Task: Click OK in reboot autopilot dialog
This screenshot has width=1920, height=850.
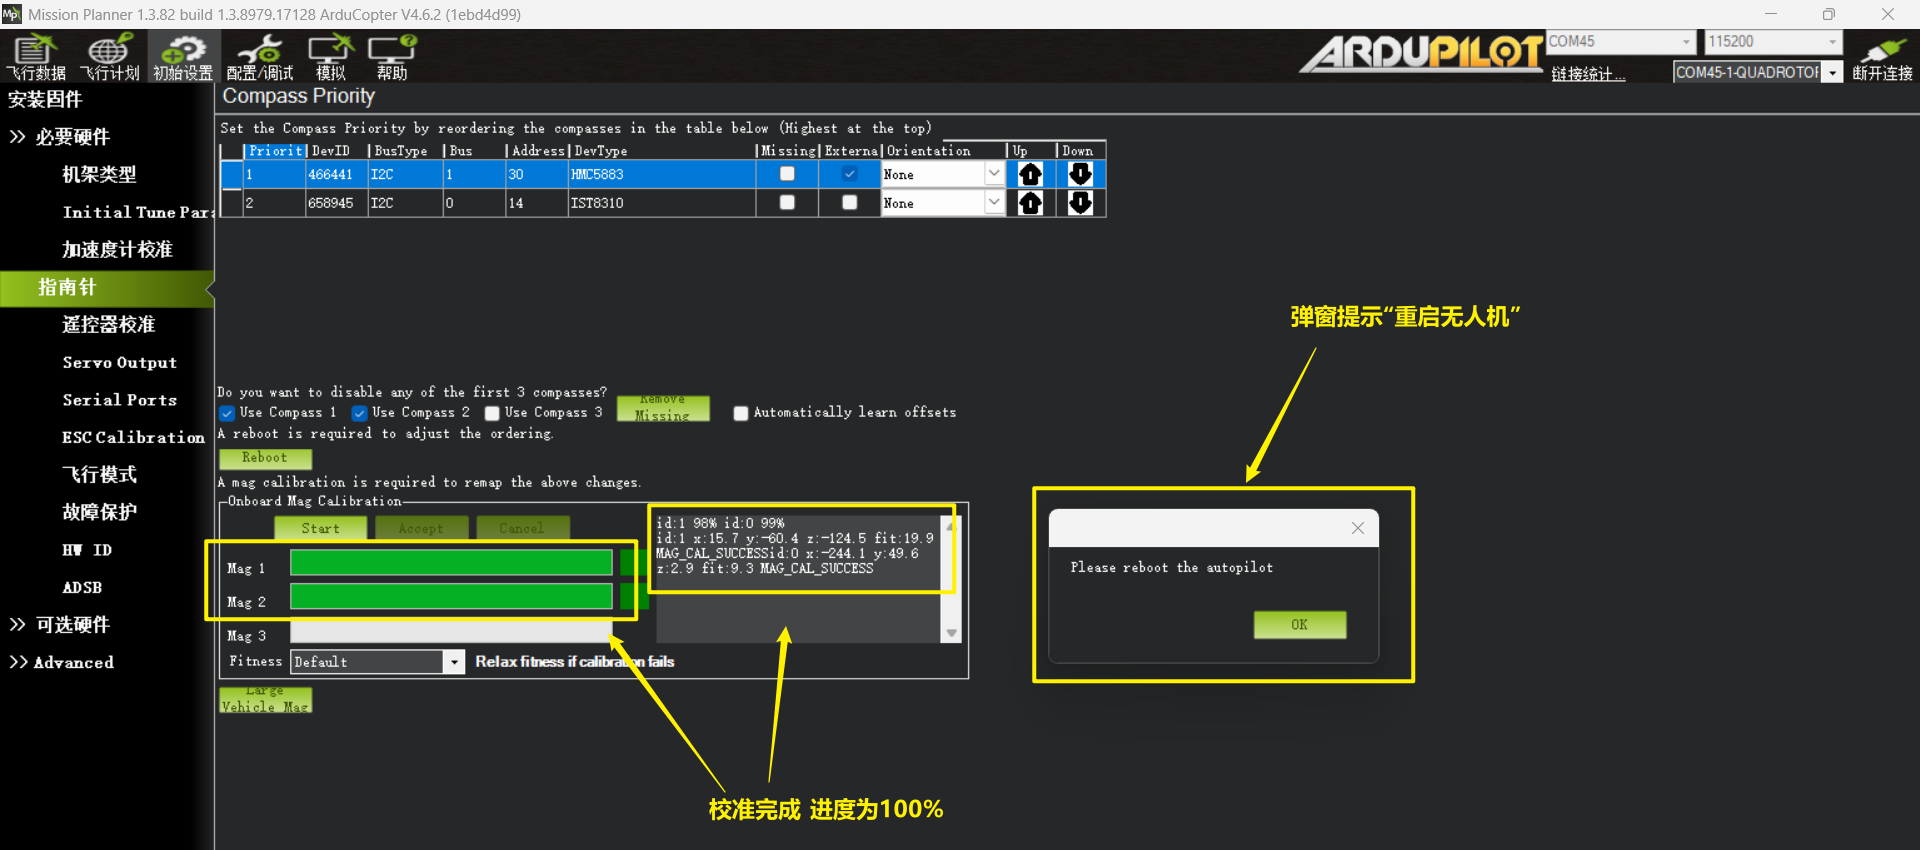Action: (1299, 624)
